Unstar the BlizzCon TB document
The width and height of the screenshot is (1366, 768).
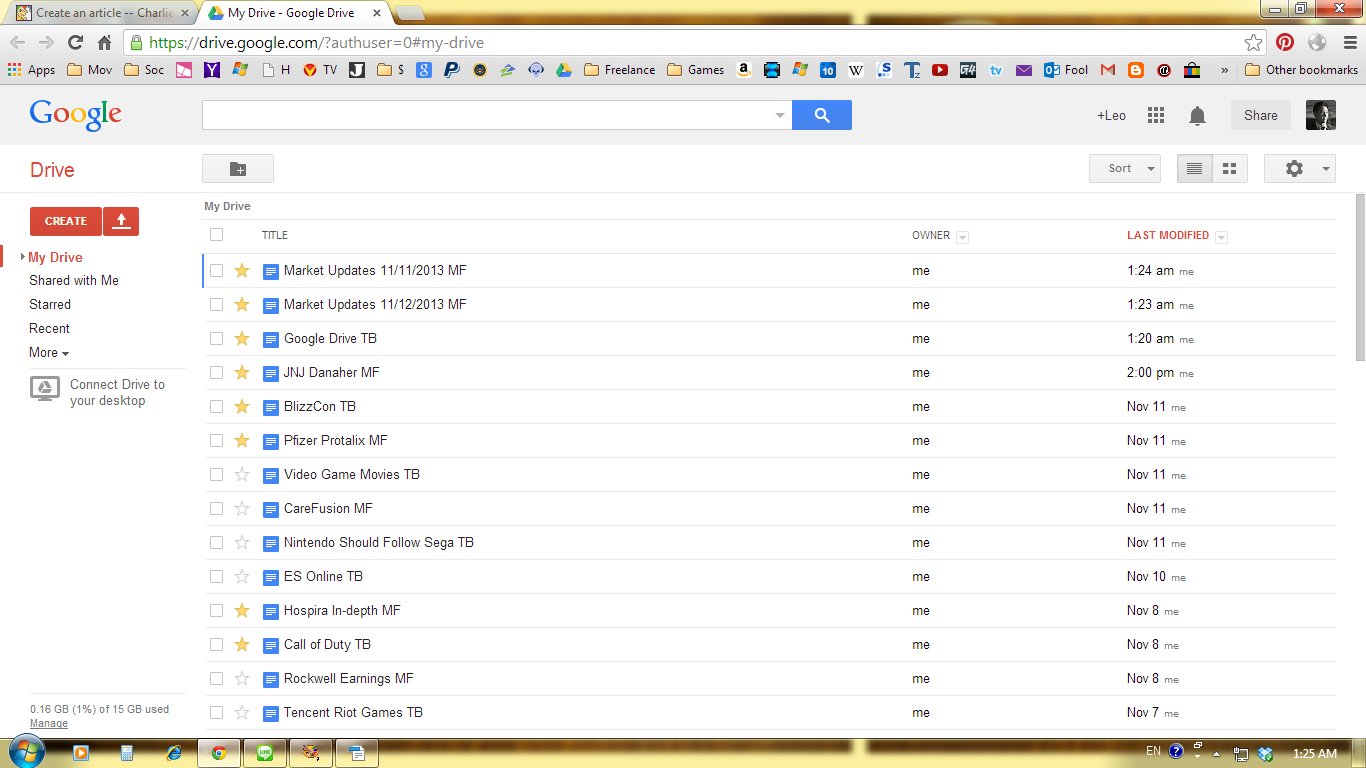click(241, 407)
